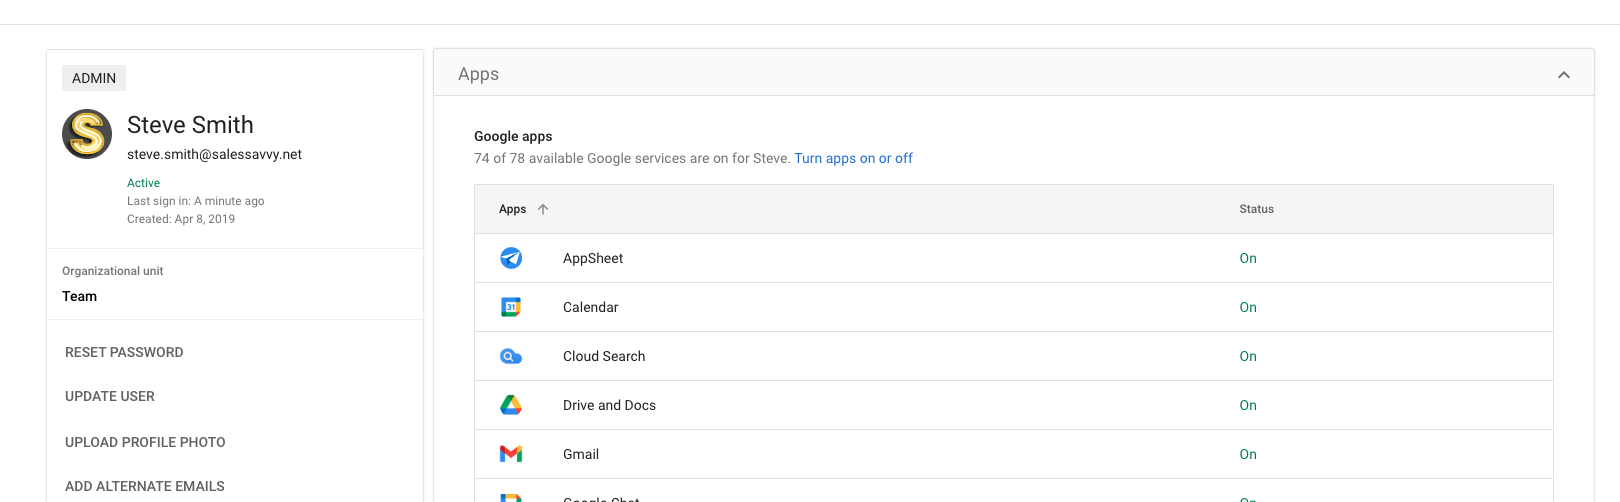Collapse the Apps panel with chevron
Viewport: 1620px width, 502px height.
point(1563,75)
